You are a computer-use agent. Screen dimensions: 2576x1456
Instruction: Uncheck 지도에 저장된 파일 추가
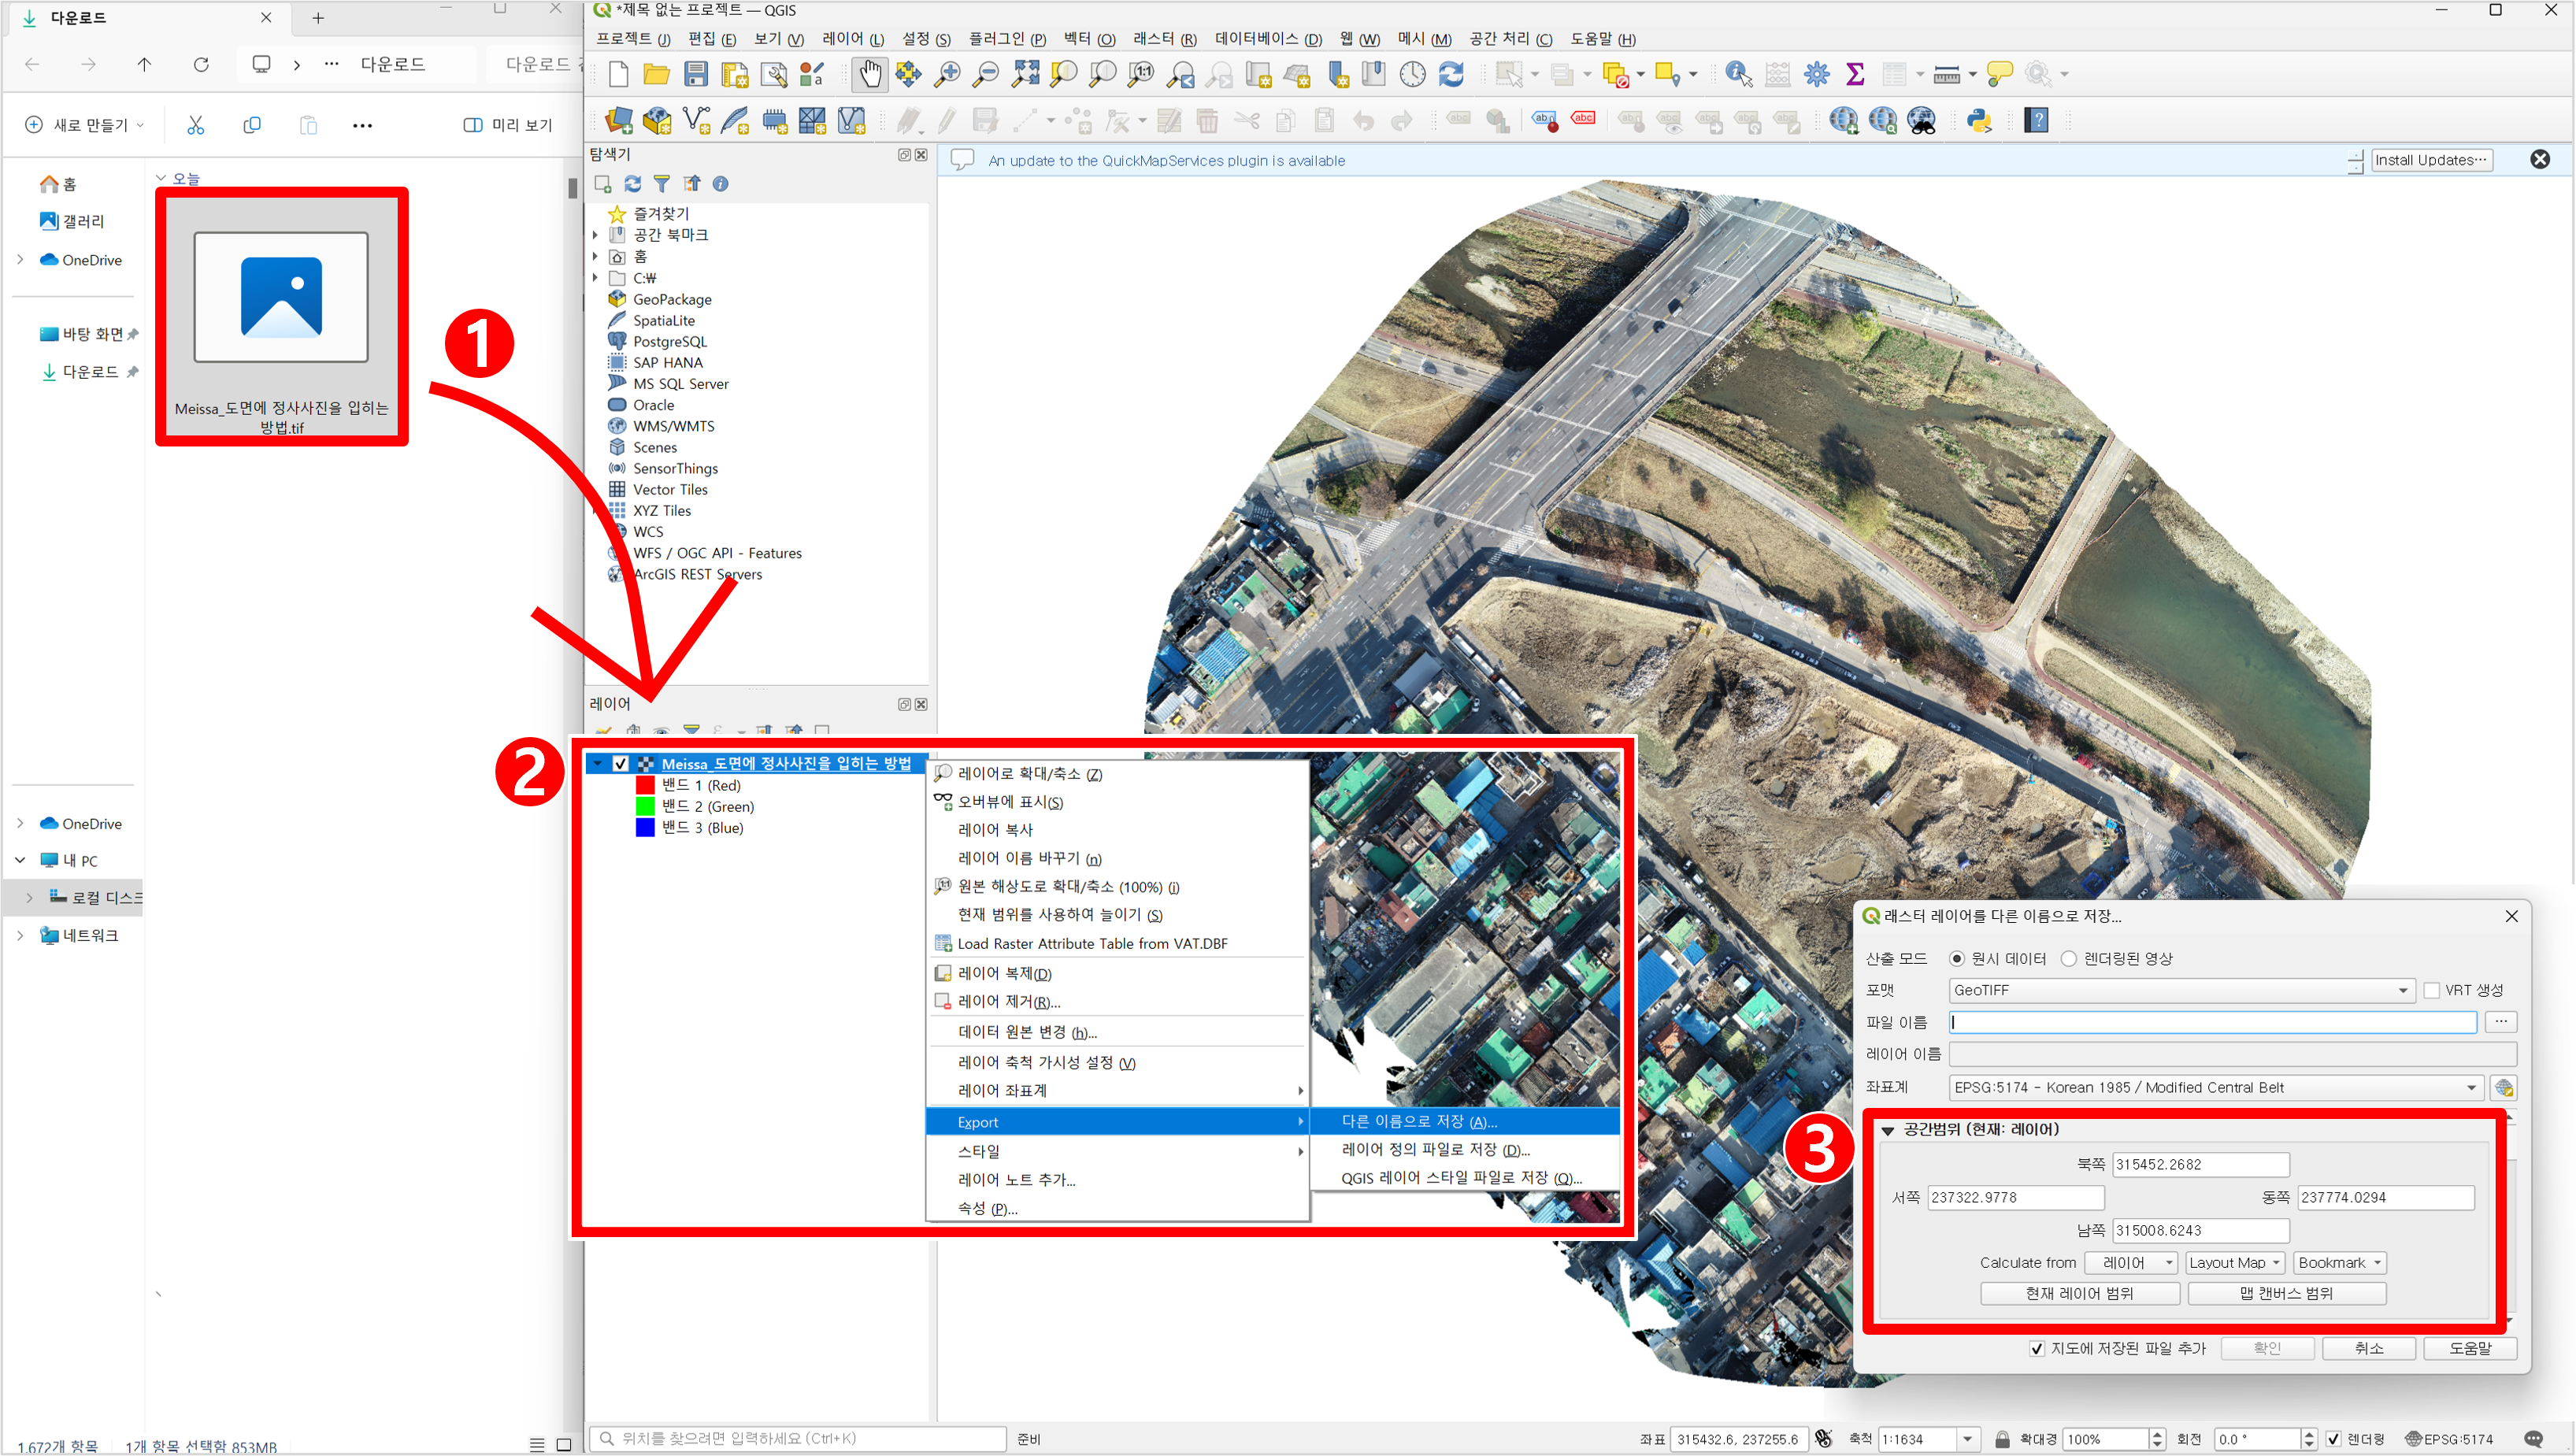click(x=2037, y=1349)
